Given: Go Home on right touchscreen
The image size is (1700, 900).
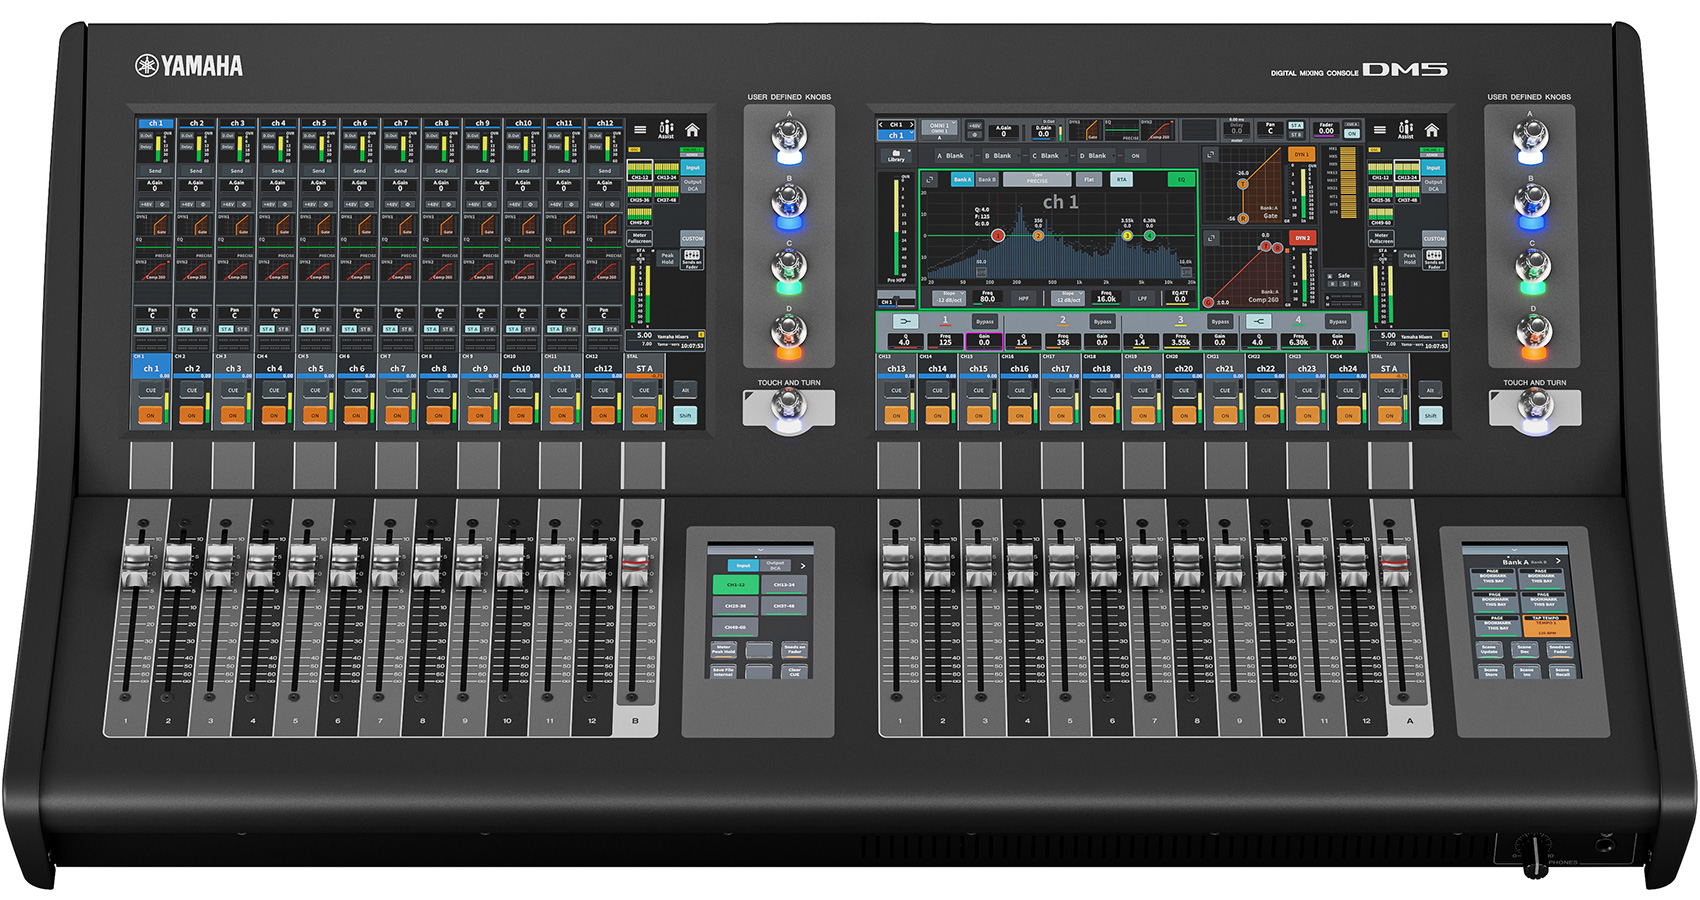Looking at the screenshot, I should coord(1432,130).
